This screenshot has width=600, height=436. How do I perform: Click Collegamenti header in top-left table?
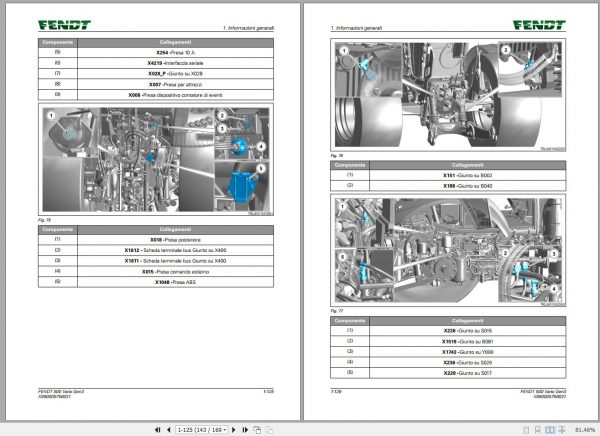[x=175, y=42]
